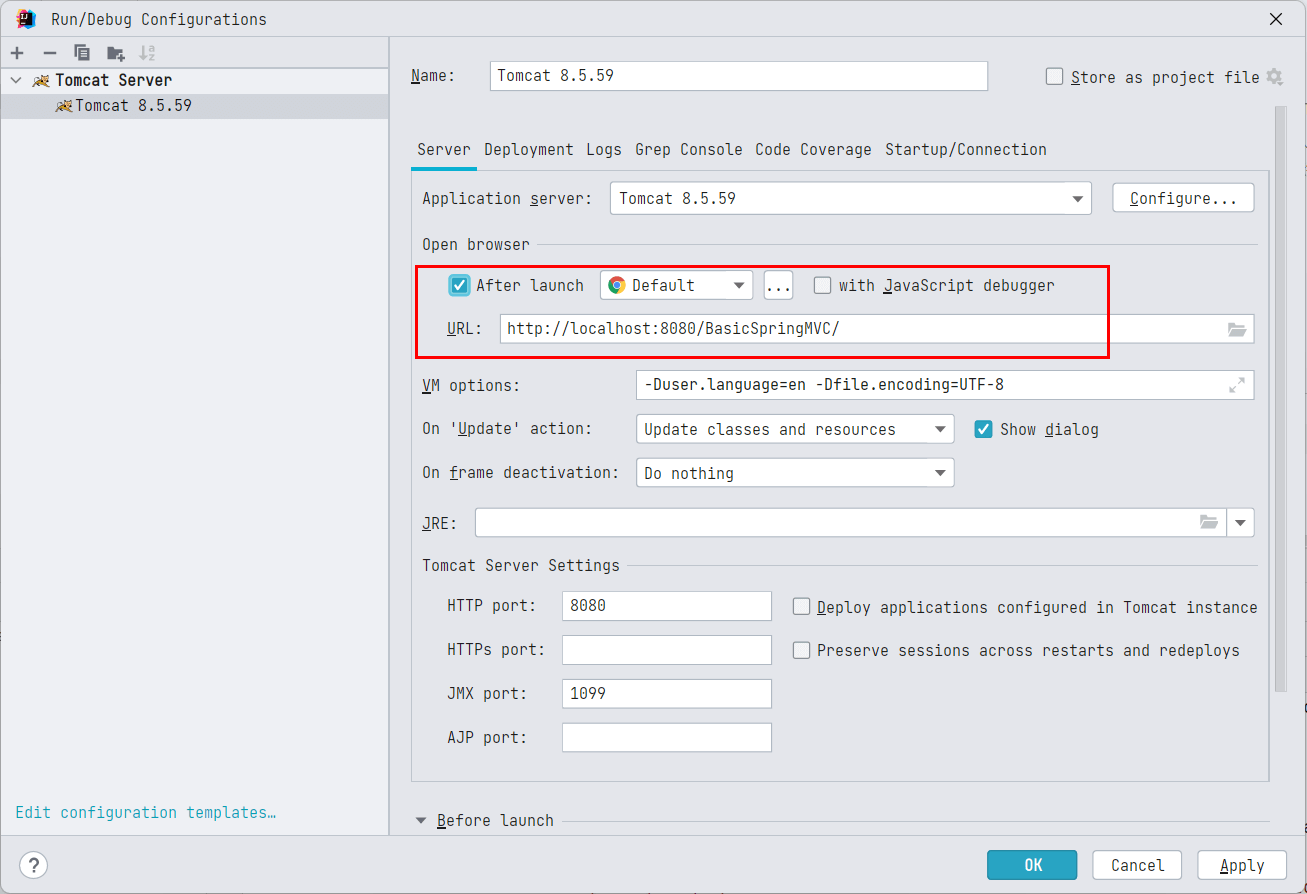Select Tomcat 8.5.59 in configuration tree
This screenshot has width=1307, height=894.
coord(194,105)
